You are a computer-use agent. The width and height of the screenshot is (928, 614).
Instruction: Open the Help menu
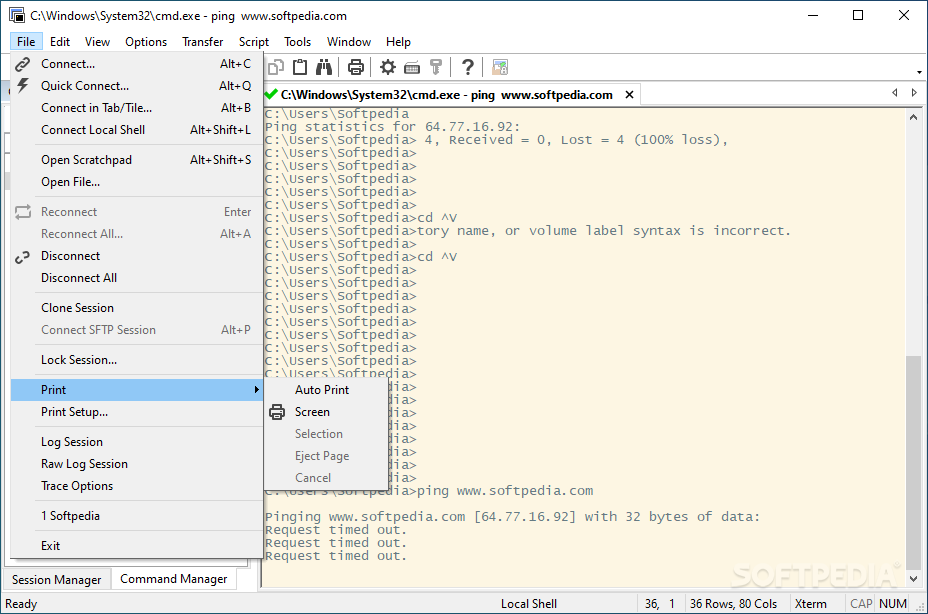[x=398, y=41]
